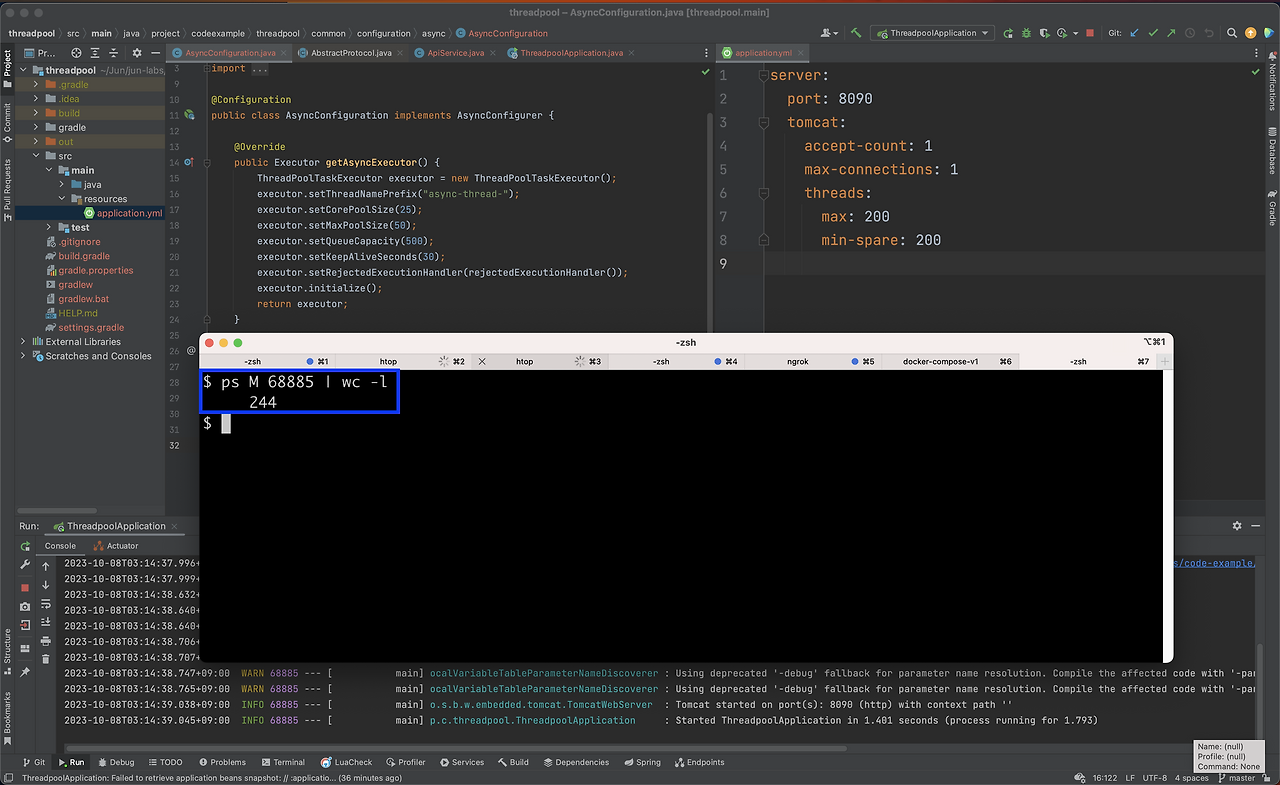Start debugging with the bug icon

click(x=1028, y=33)
